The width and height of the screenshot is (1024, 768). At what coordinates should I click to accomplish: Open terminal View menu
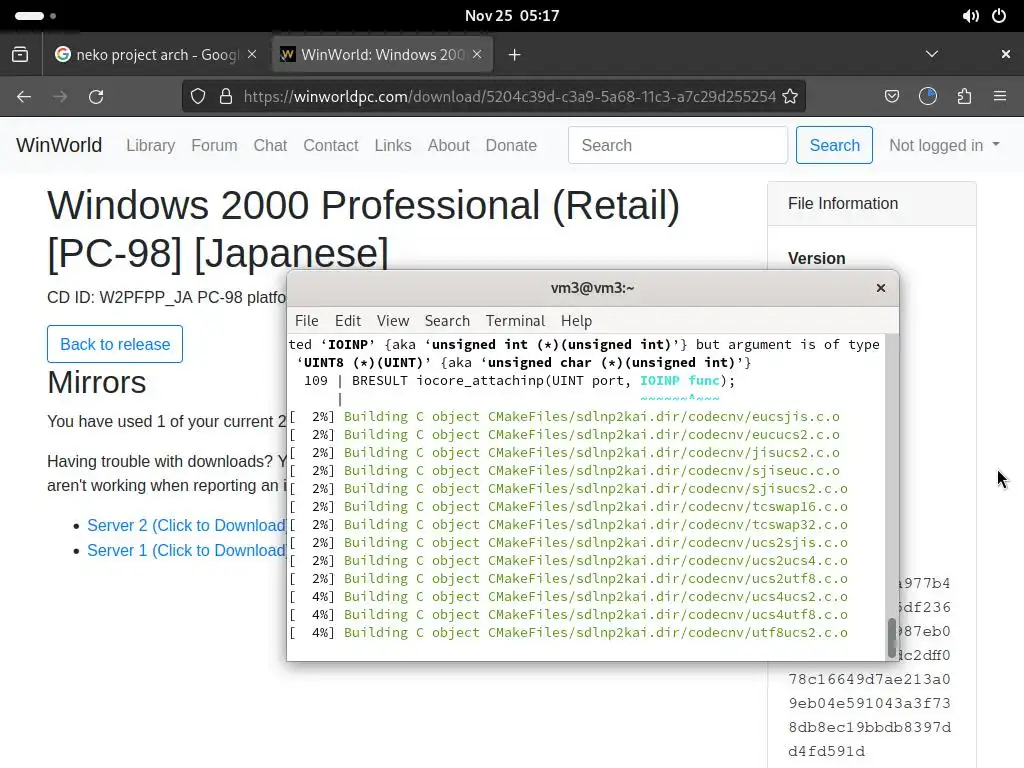[x=392, y=321]
